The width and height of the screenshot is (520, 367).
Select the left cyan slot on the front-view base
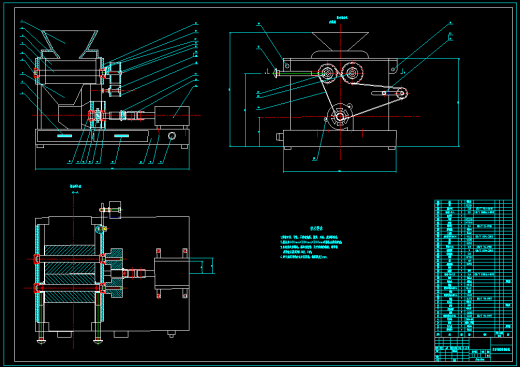pos(64,136)
